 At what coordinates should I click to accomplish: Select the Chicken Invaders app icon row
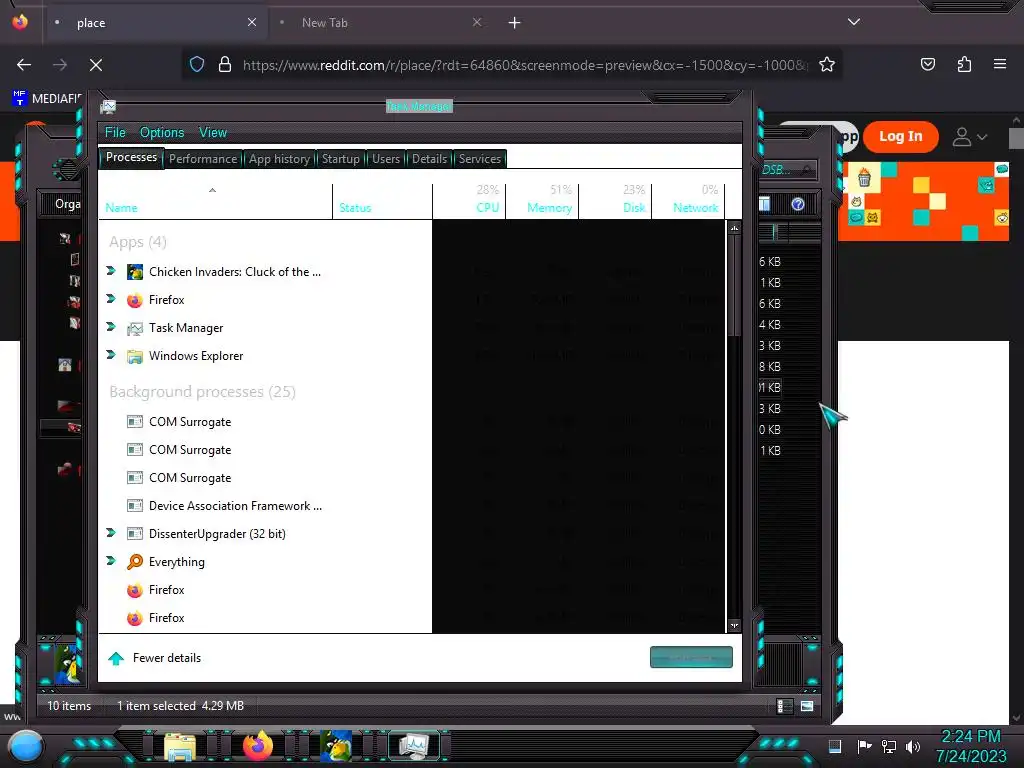click(x=135, y=272)
